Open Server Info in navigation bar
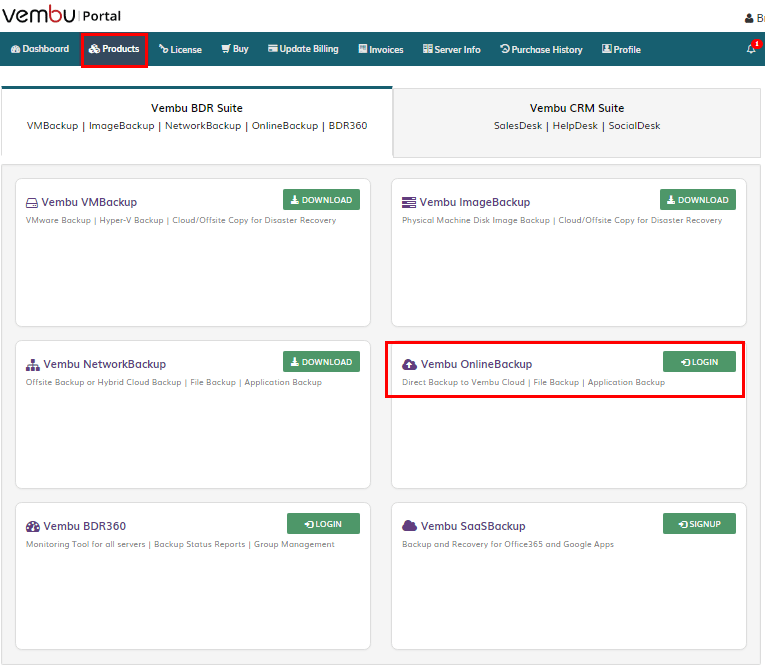The image size is (765, 668). pyautogui.click(x=452, y=49)
